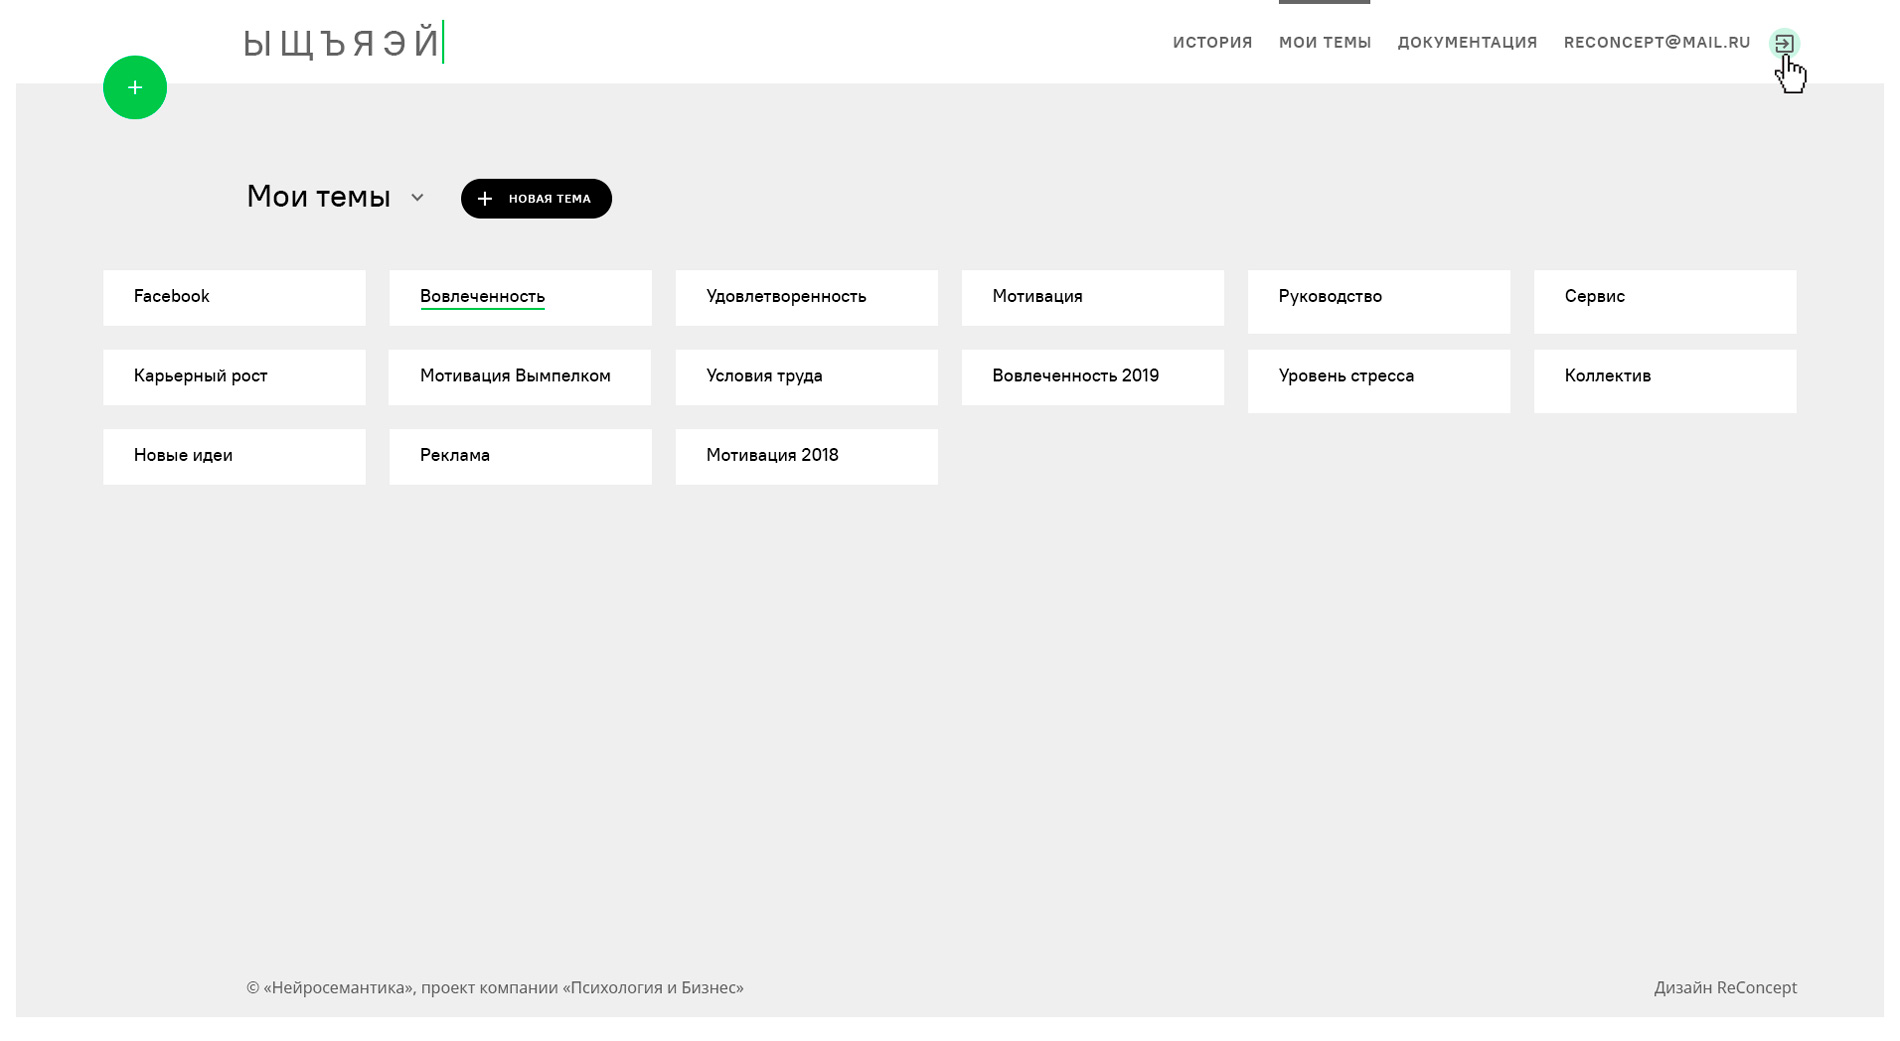Viewport: 1900px width, 1041px height.
Task: Select the Вовлеченность topic
Action: (x=520, y=298)
